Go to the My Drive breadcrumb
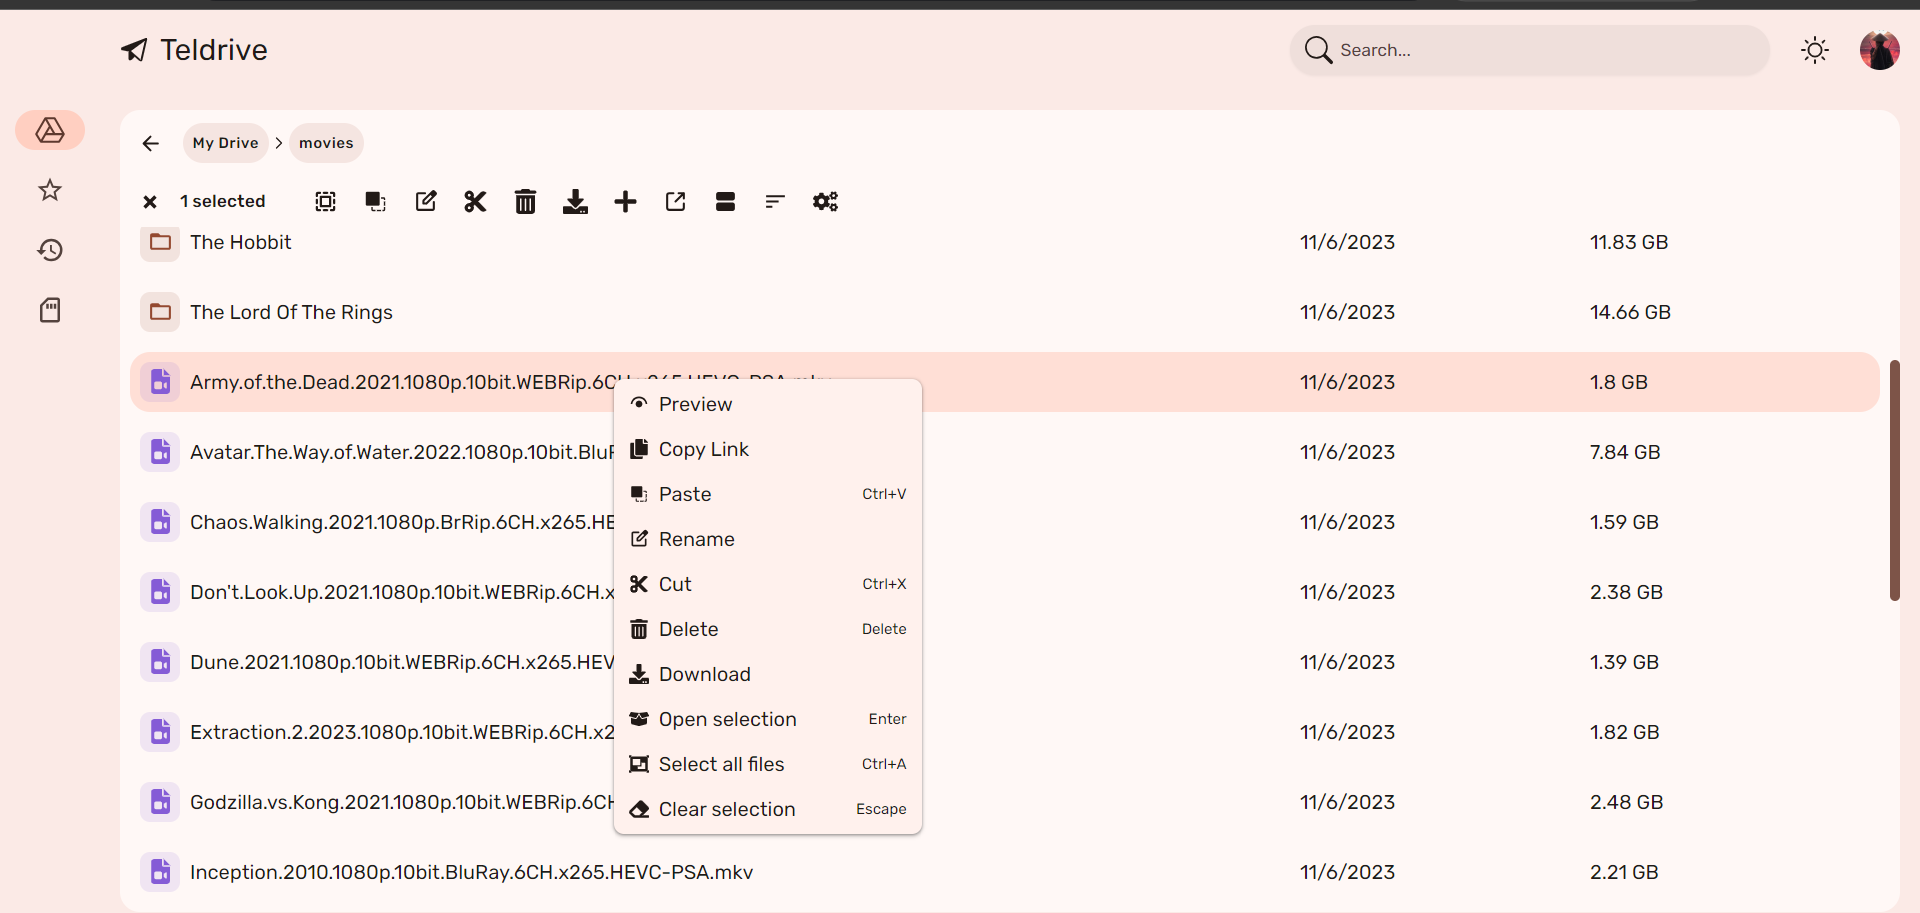The height and width of the screenshot is (913, 1920). (226, 143)
